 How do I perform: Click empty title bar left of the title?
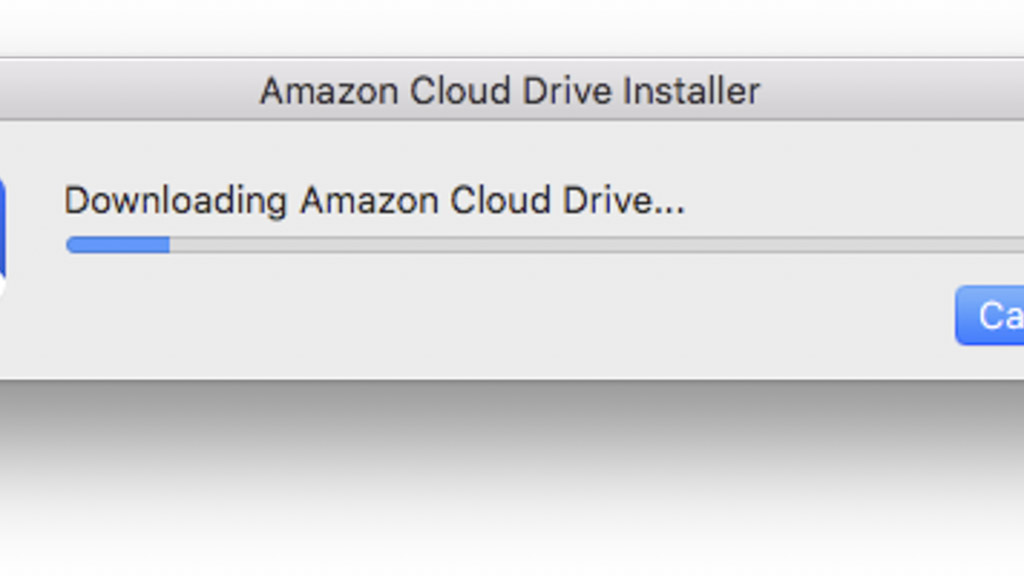(x=120, y=91)
